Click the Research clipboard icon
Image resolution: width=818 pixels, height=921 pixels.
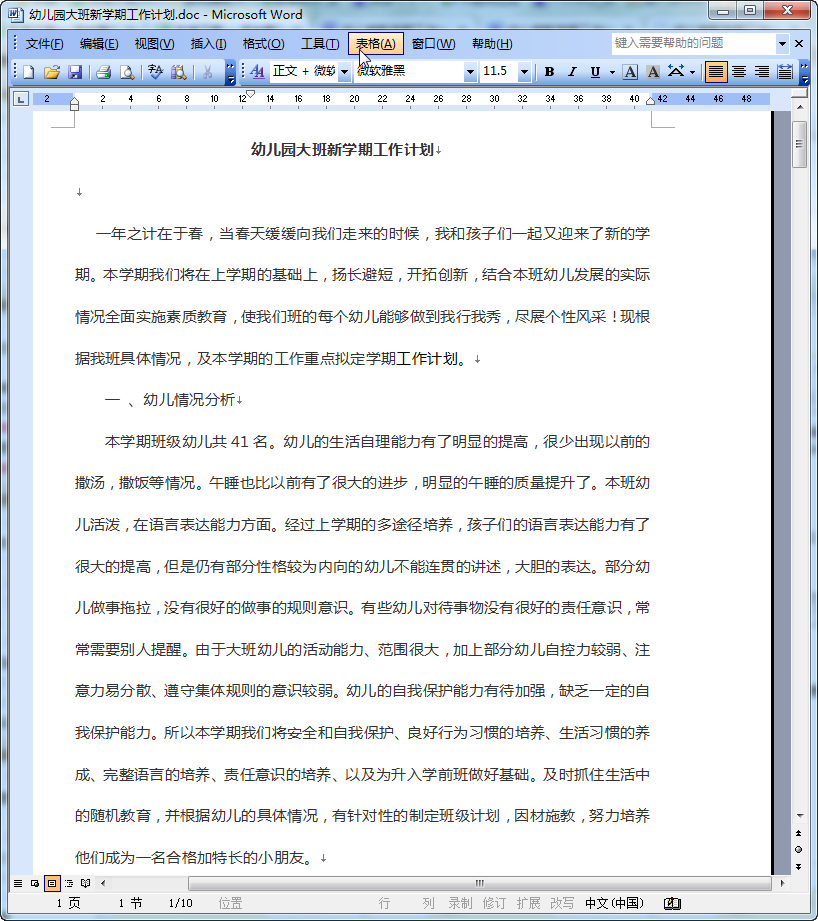179,72
